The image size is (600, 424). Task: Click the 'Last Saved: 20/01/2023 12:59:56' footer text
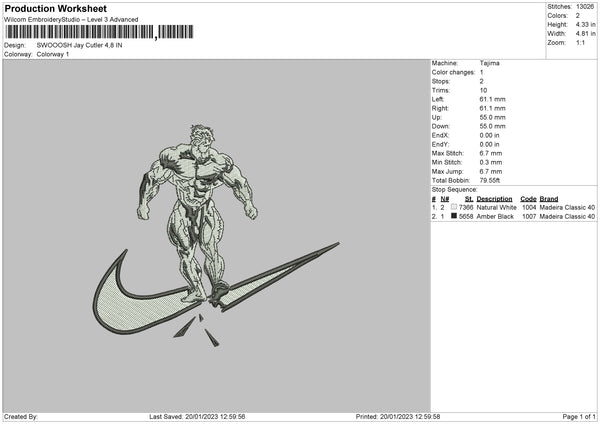click(197, 417)
